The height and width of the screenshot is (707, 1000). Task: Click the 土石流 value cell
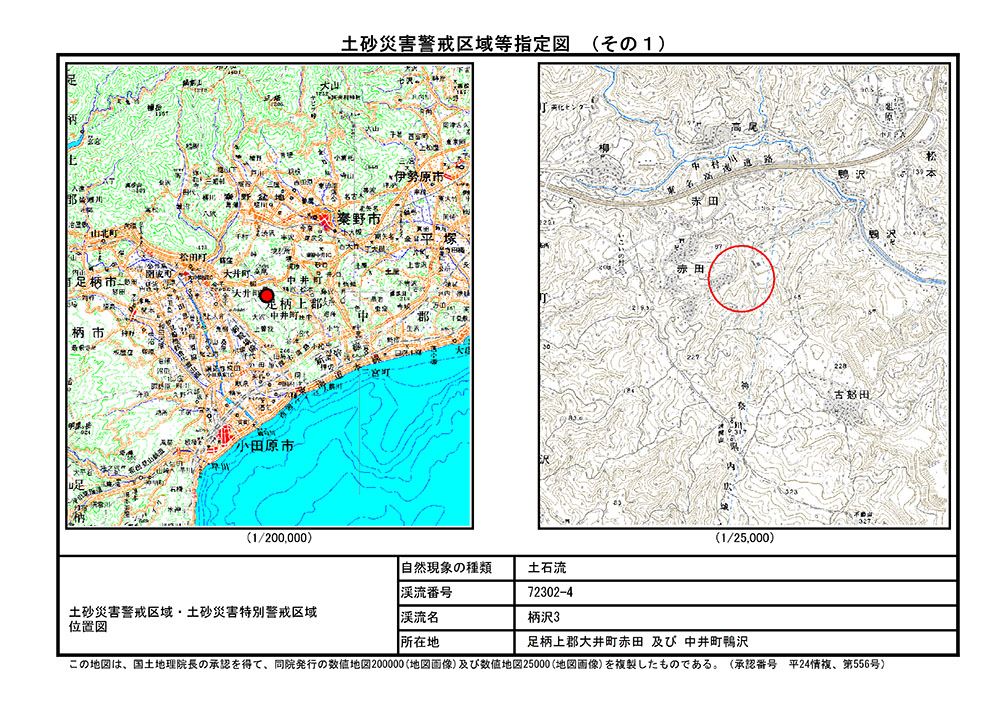(x=545, y=568)
